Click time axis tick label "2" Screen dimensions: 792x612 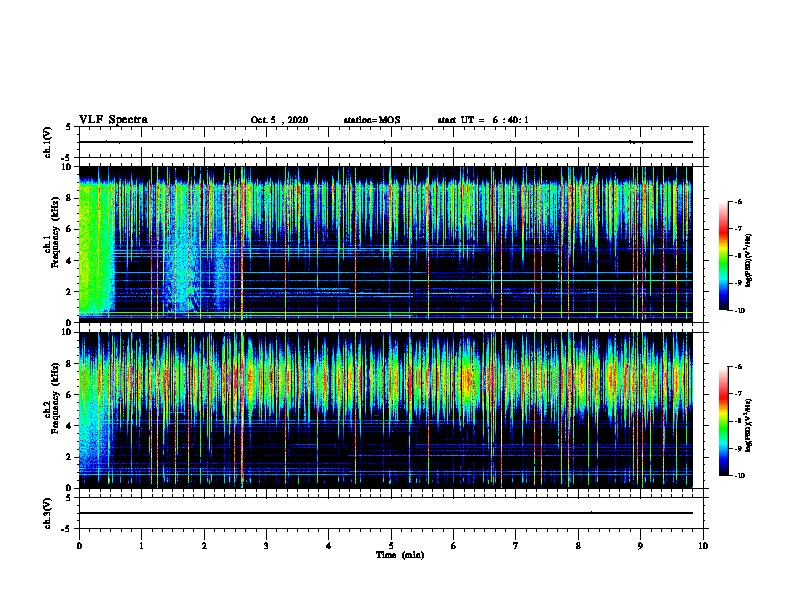(204, 545)
